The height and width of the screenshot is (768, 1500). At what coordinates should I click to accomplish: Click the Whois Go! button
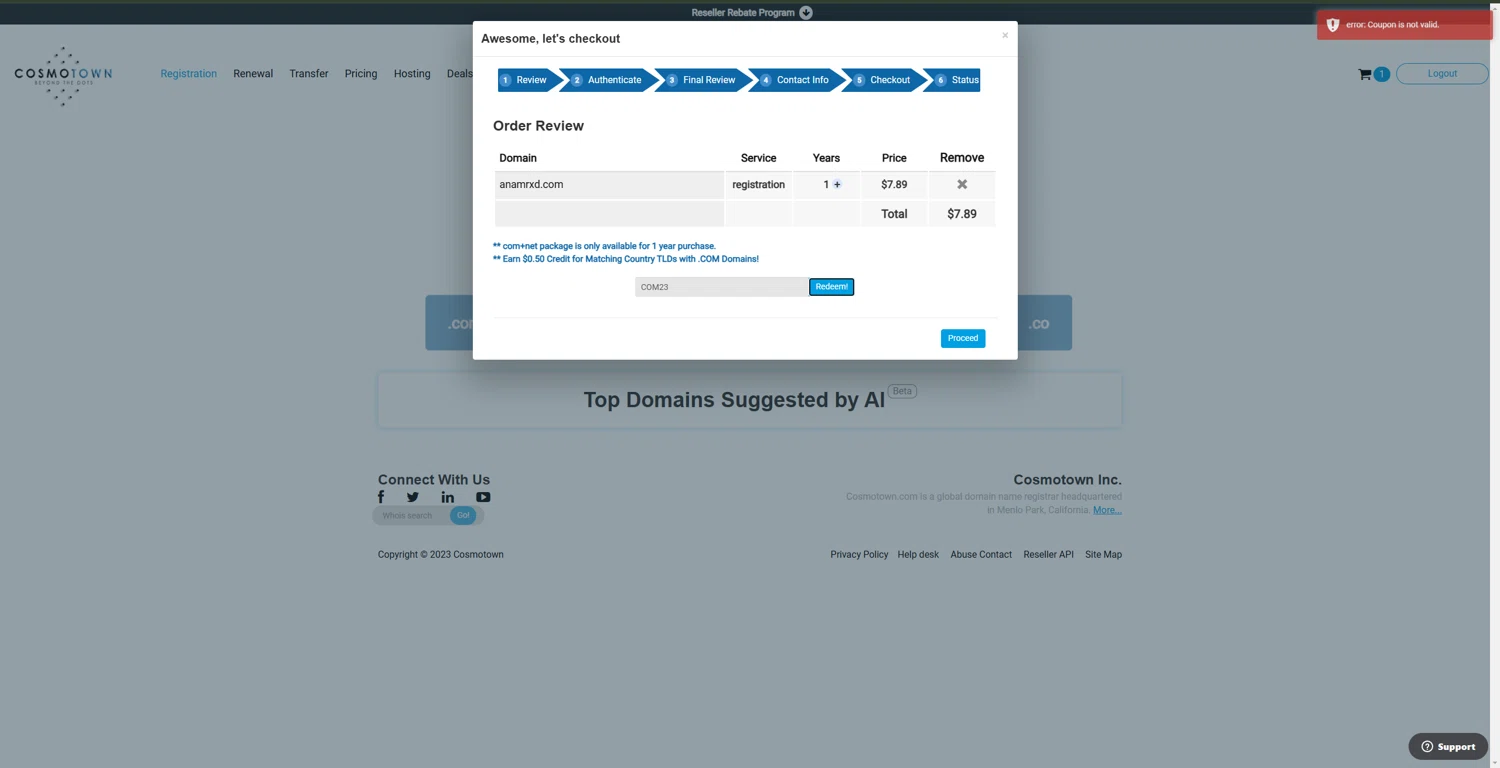(463, 515)
